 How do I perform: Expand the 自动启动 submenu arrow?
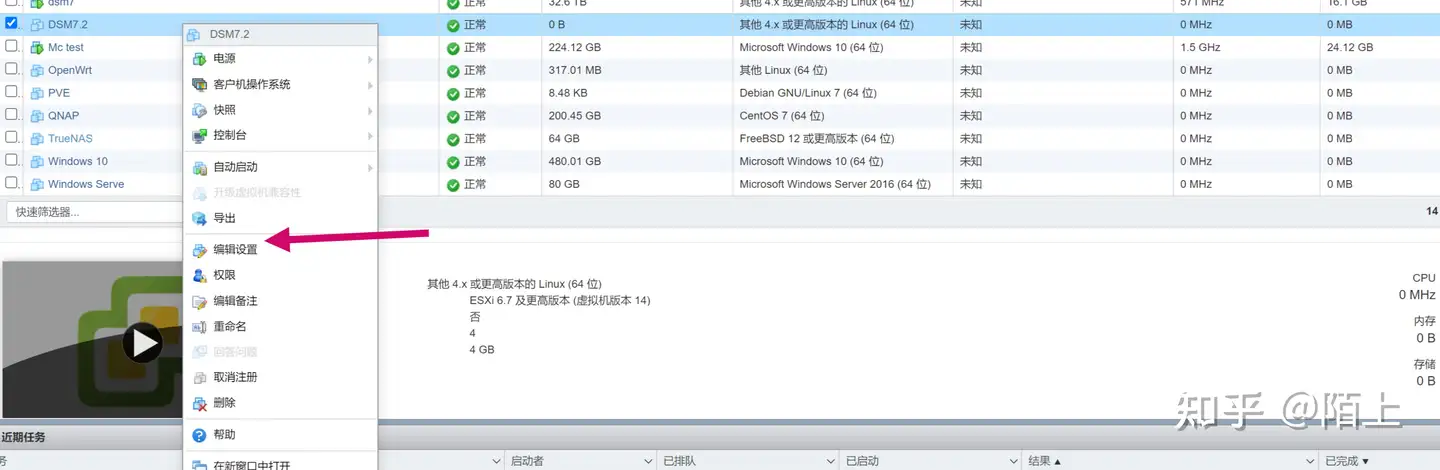[370, 167]
